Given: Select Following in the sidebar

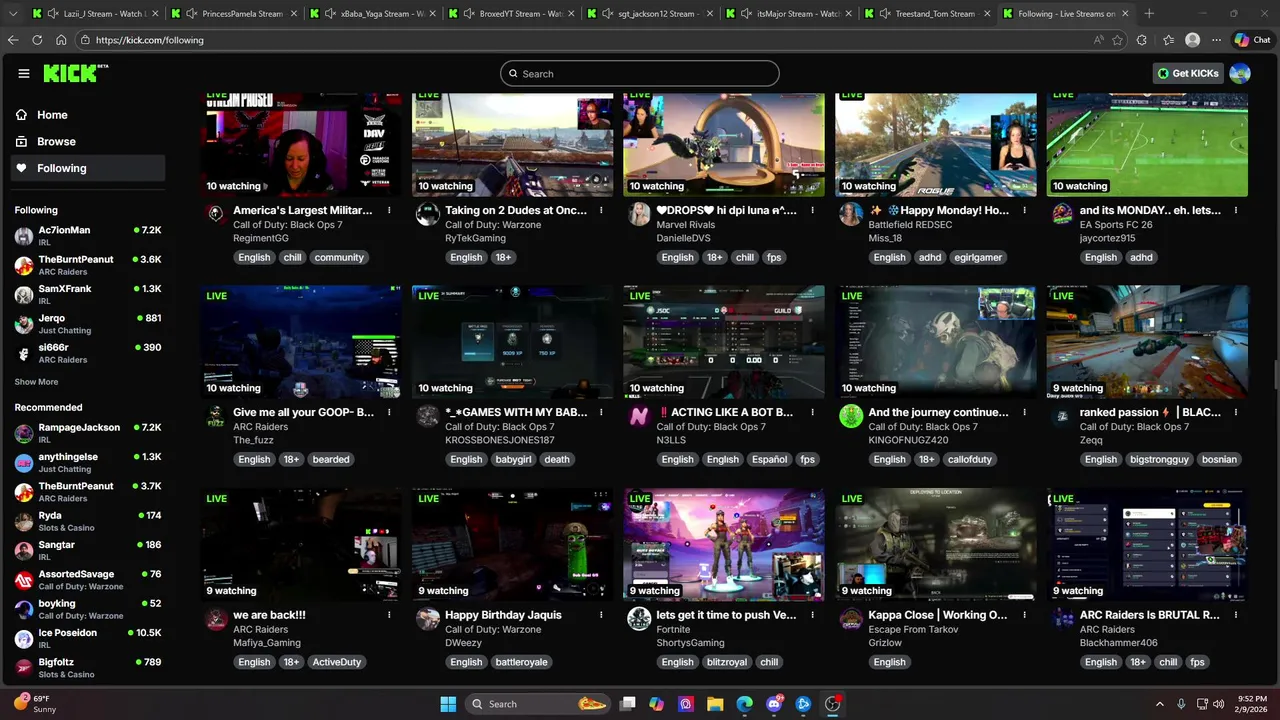Looking at the screenshot, I should pos(87,168).
